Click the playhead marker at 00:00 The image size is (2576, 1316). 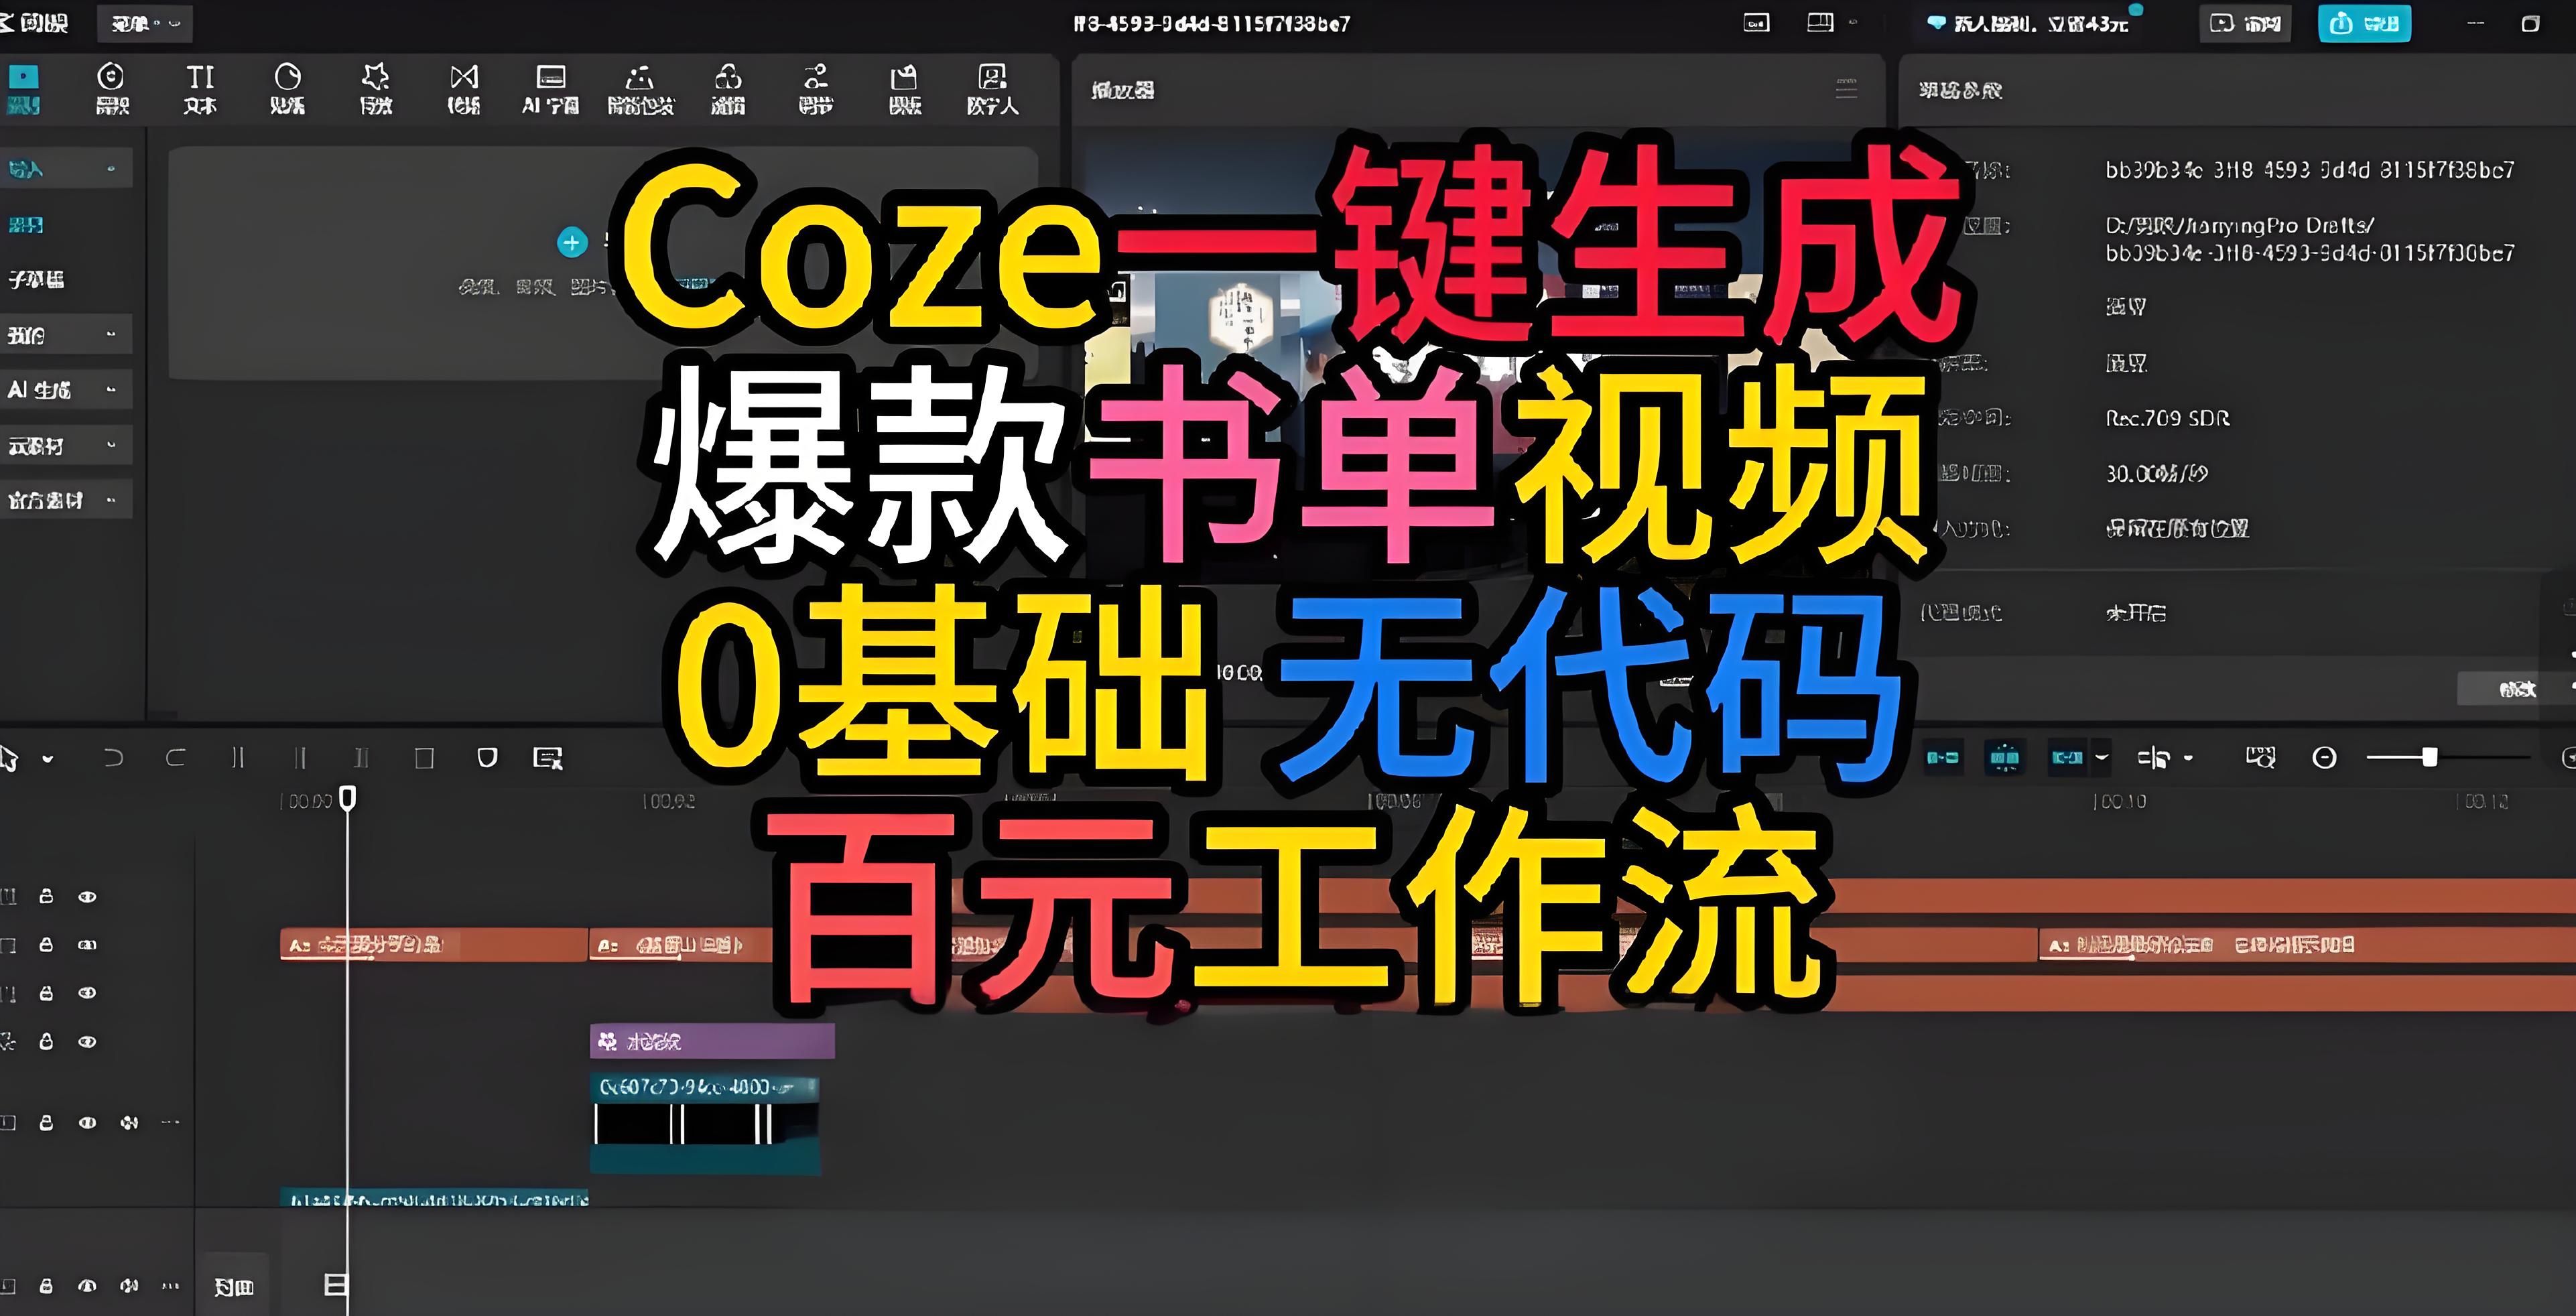point(347,797)
